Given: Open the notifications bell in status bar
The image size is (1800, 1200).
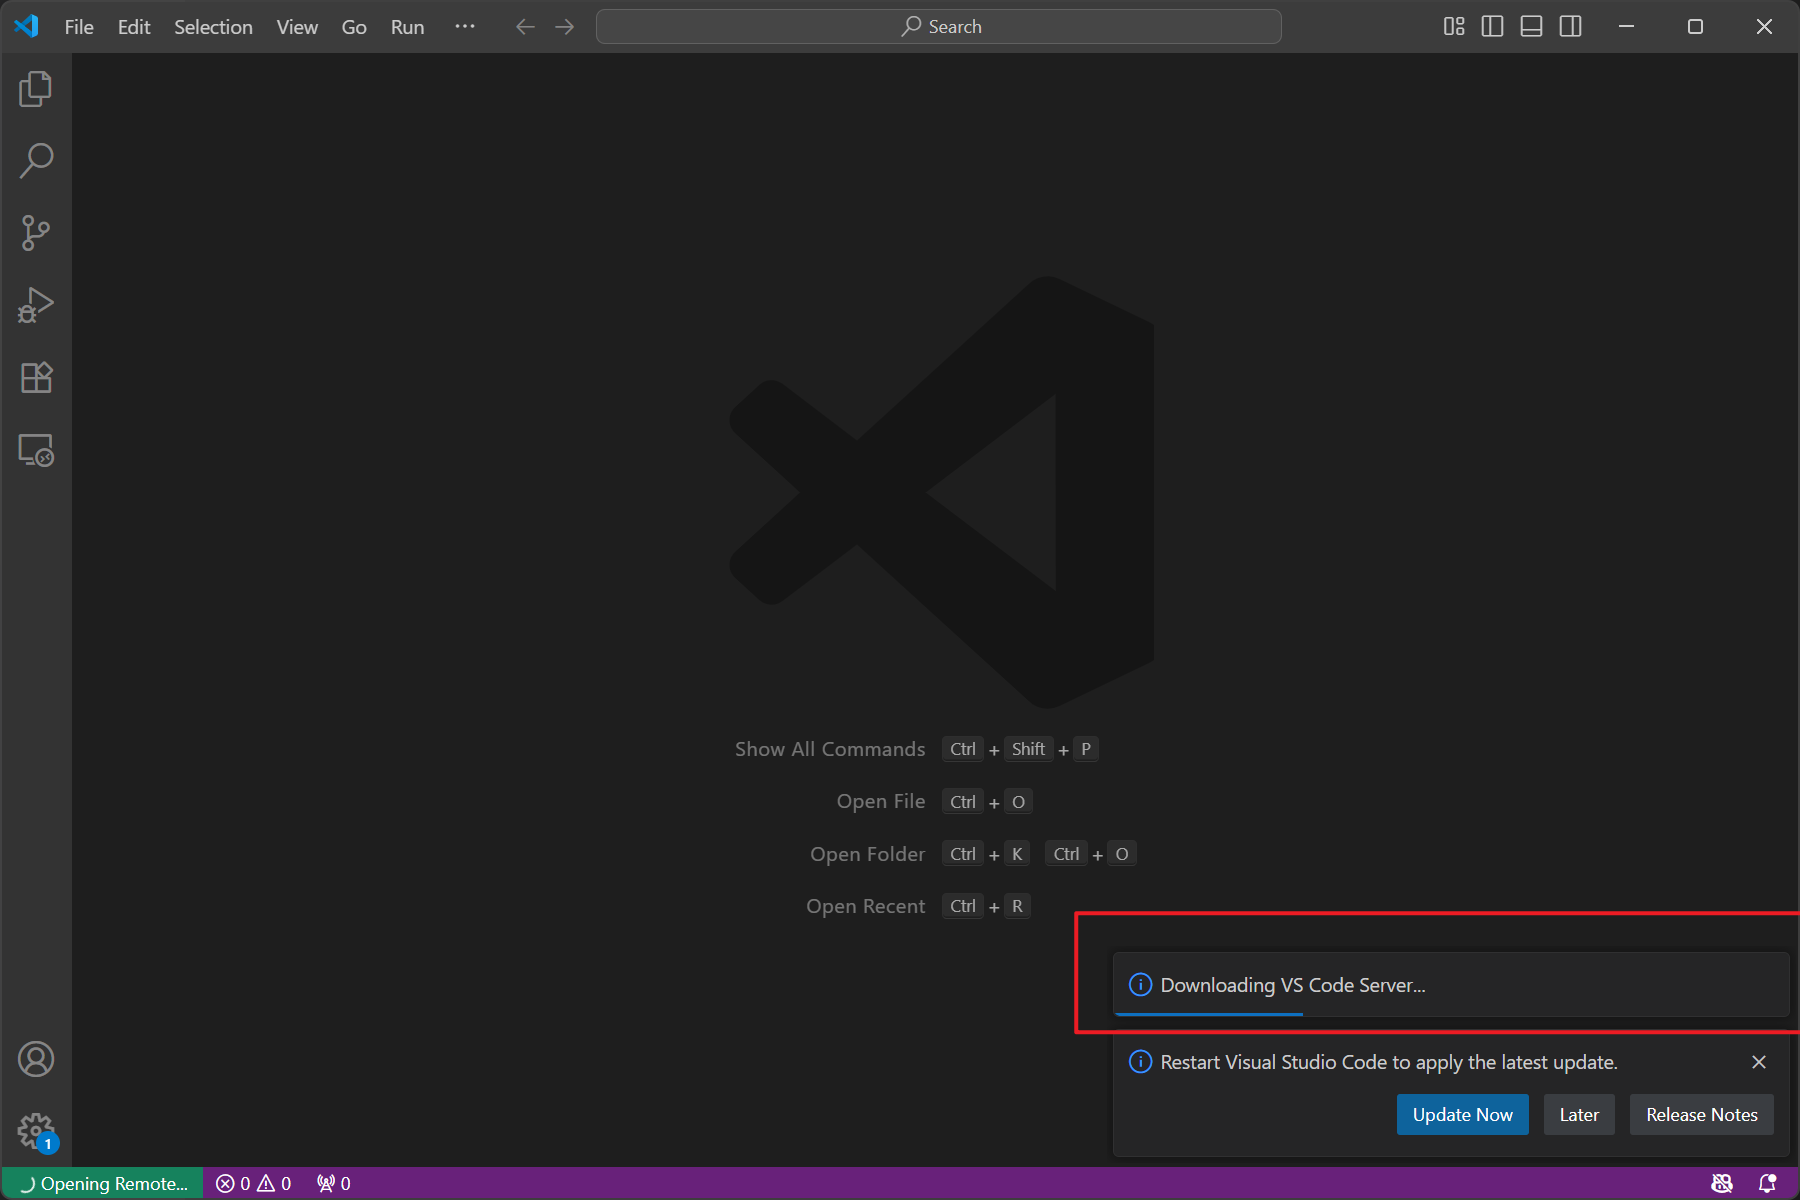Looking at the screenshot, I should (1767, 1183).
